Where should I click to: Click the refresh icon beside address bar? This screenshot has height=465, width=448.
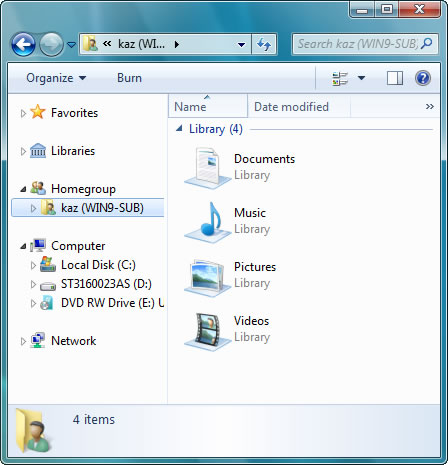pyautogui.click(x=264, y=44)
